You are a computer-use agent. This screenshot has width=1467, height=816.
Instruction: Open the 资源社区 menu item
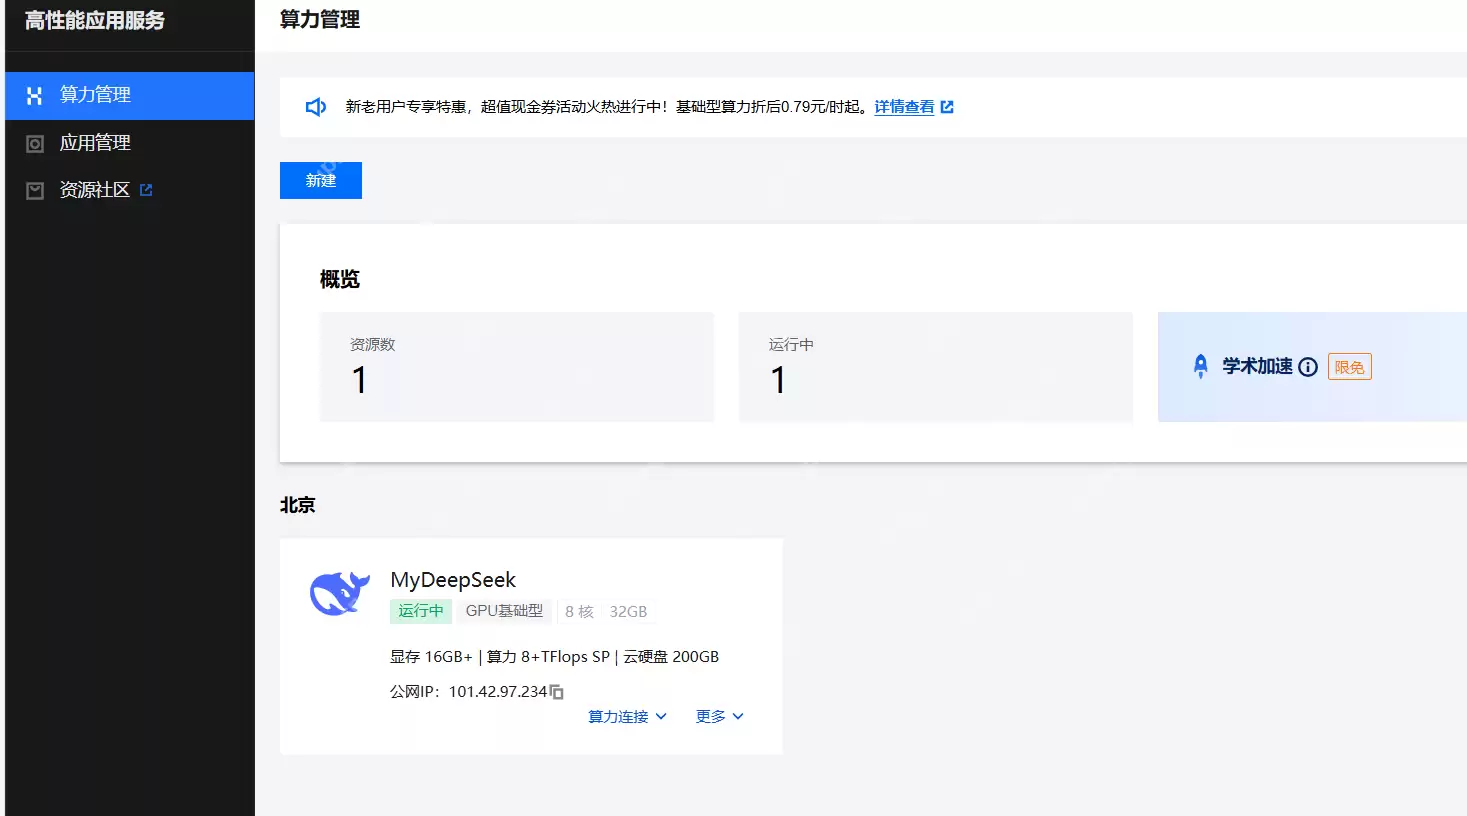pyautogui.click(x=98, y=189)
